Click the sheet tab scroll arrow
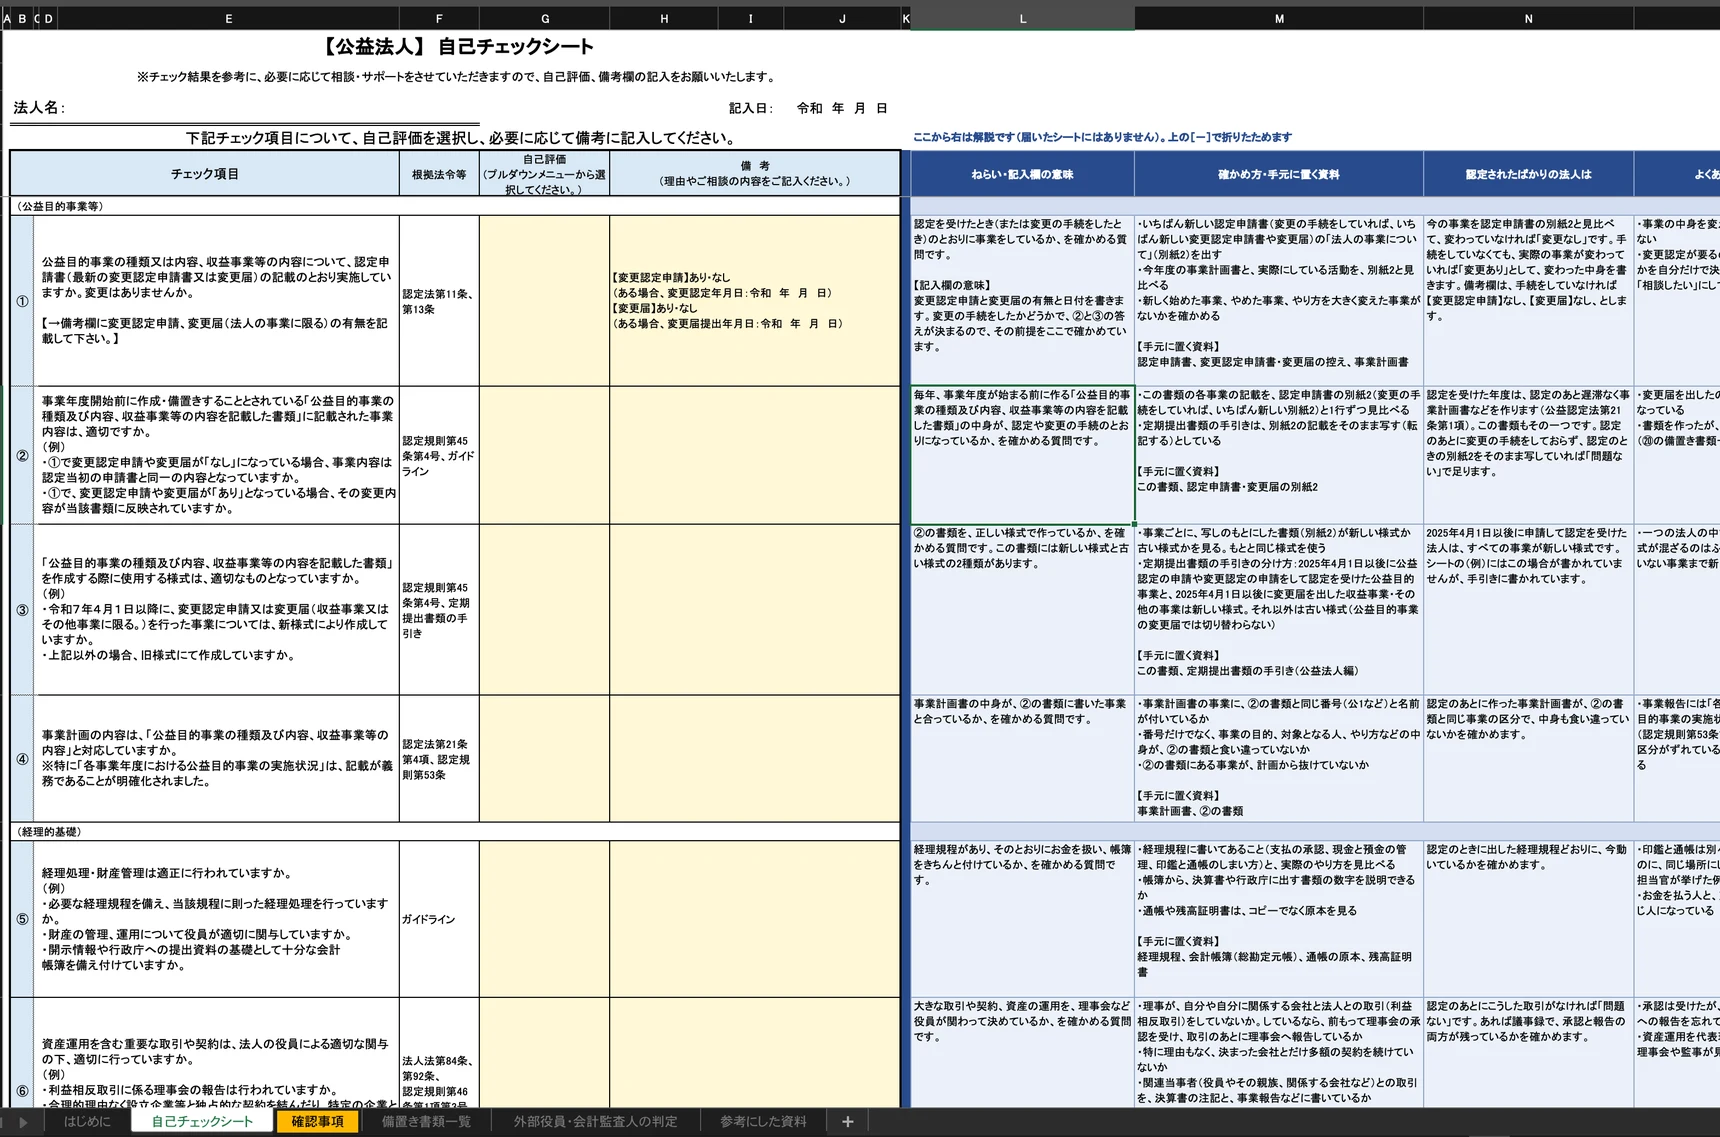Image resolution: width=1720 pixels, height=1137 pixels. (23, 1122)
